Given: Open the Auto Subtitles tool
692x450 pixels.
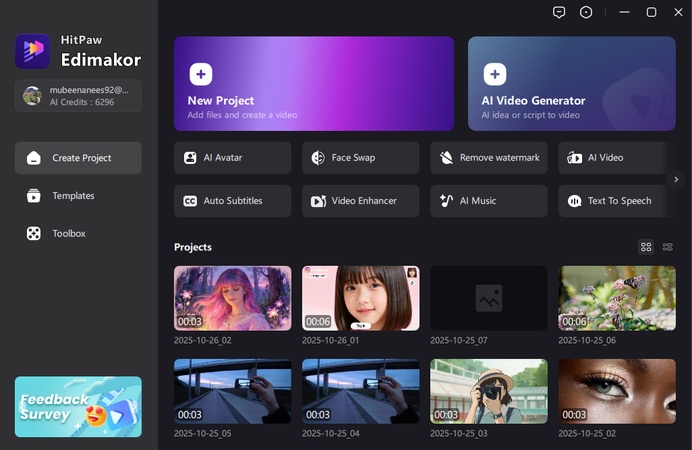Looking at the screenshot, I should coord(232,201).
